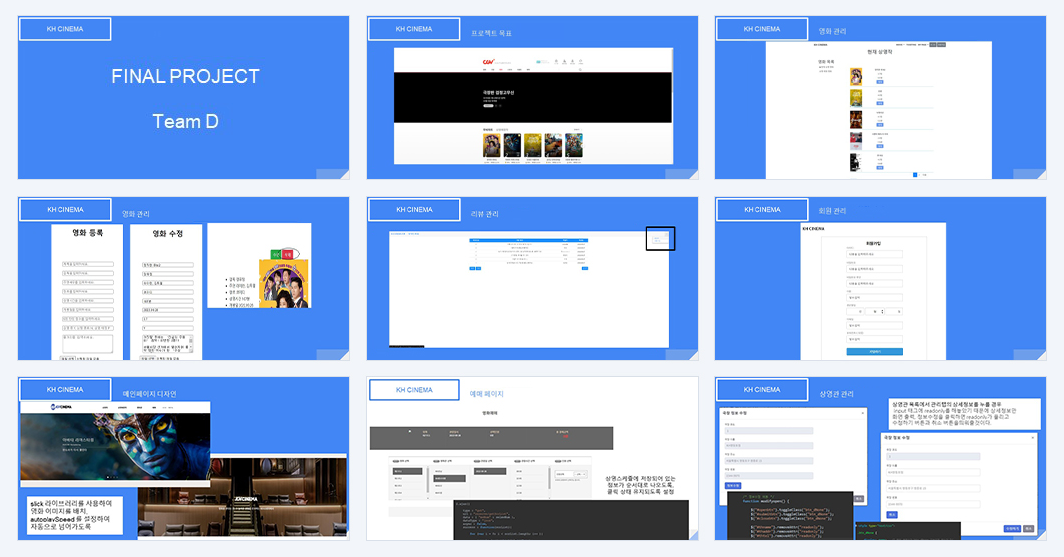
Task: Click the KH CINEMA label on the title slide
Action: [65, 29]
